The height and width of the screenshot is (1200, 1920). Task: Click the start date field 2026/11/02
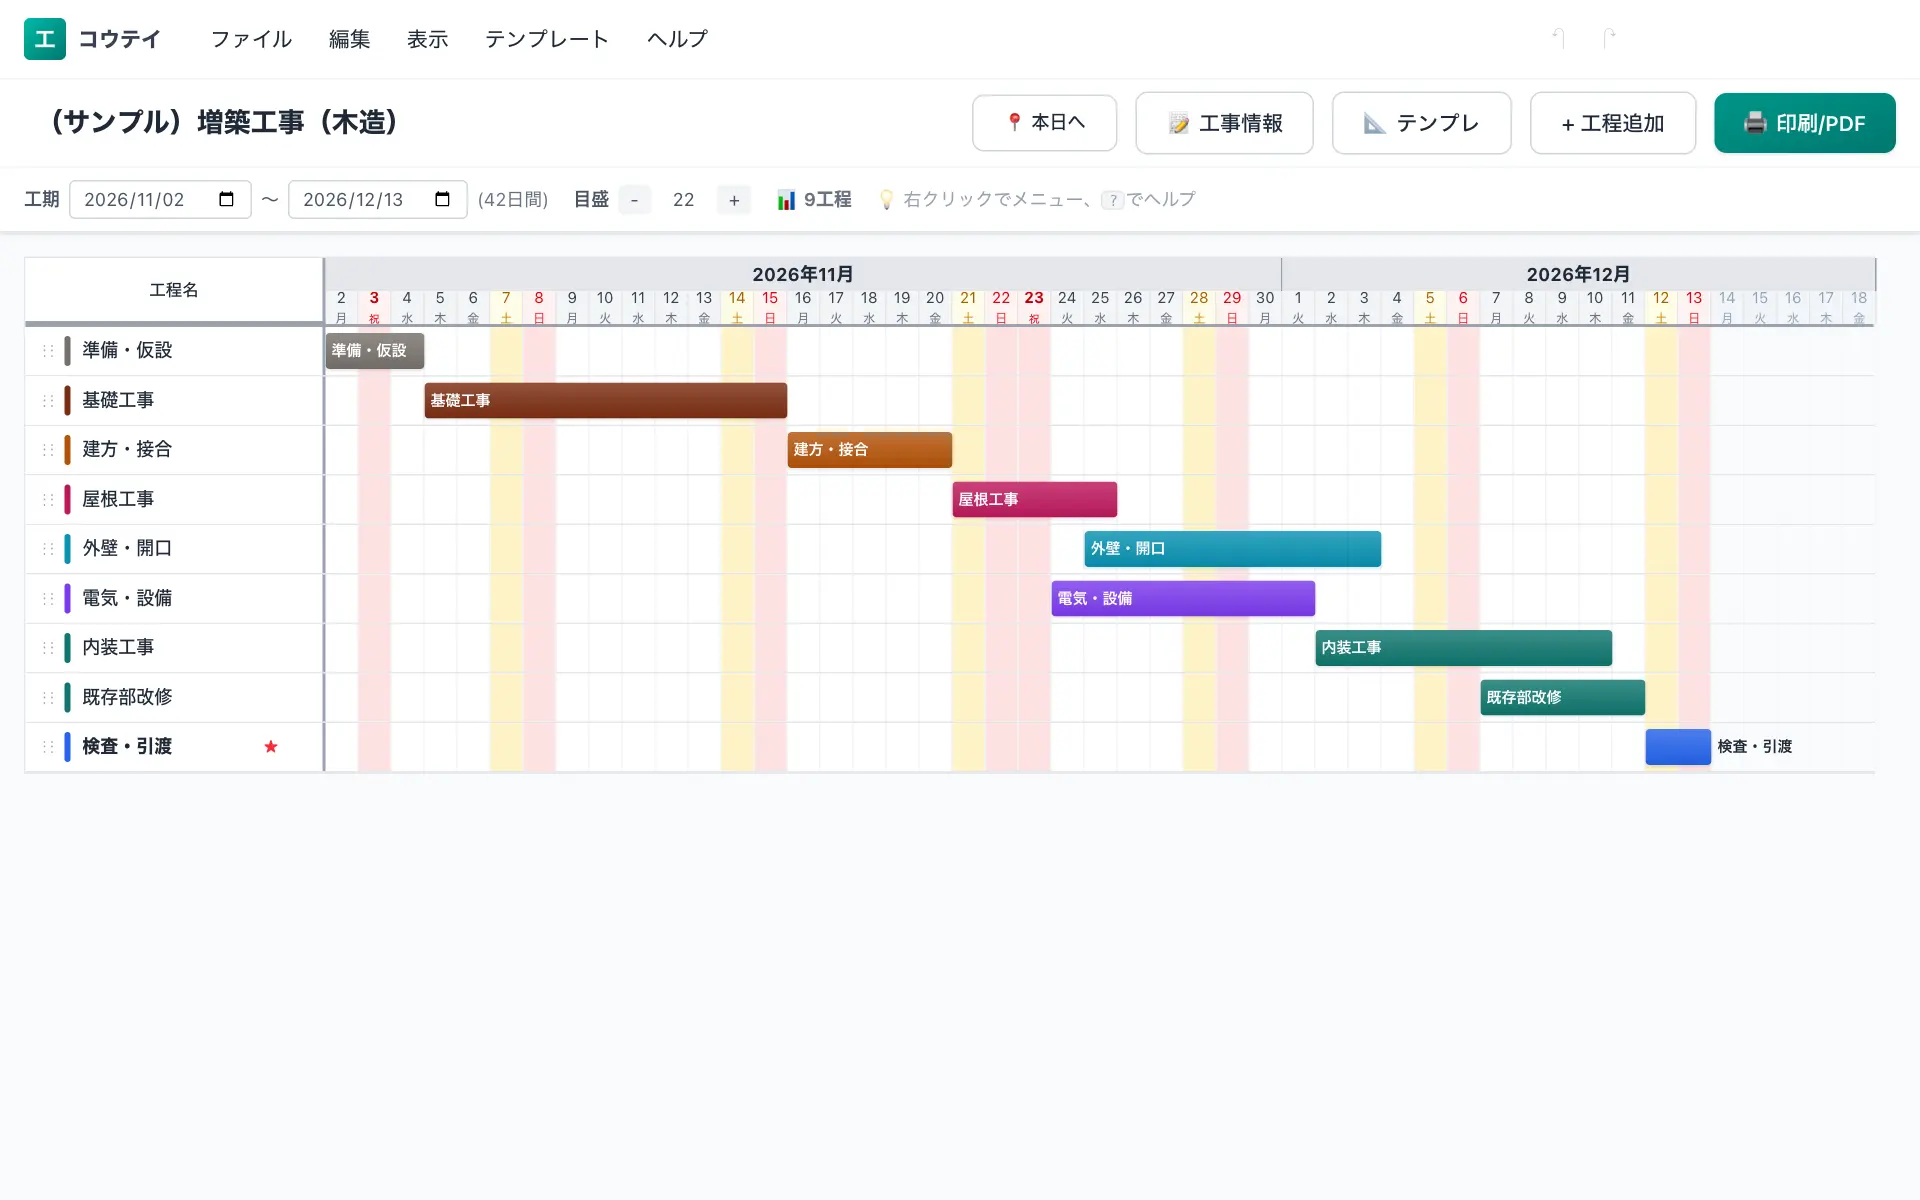160,199
